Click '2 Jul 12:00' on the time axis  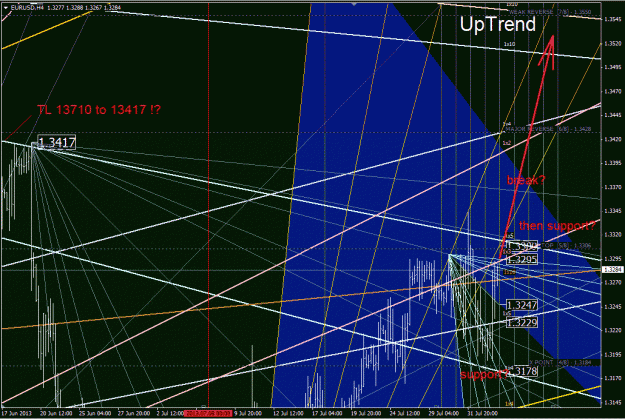(x=170, y=413)
